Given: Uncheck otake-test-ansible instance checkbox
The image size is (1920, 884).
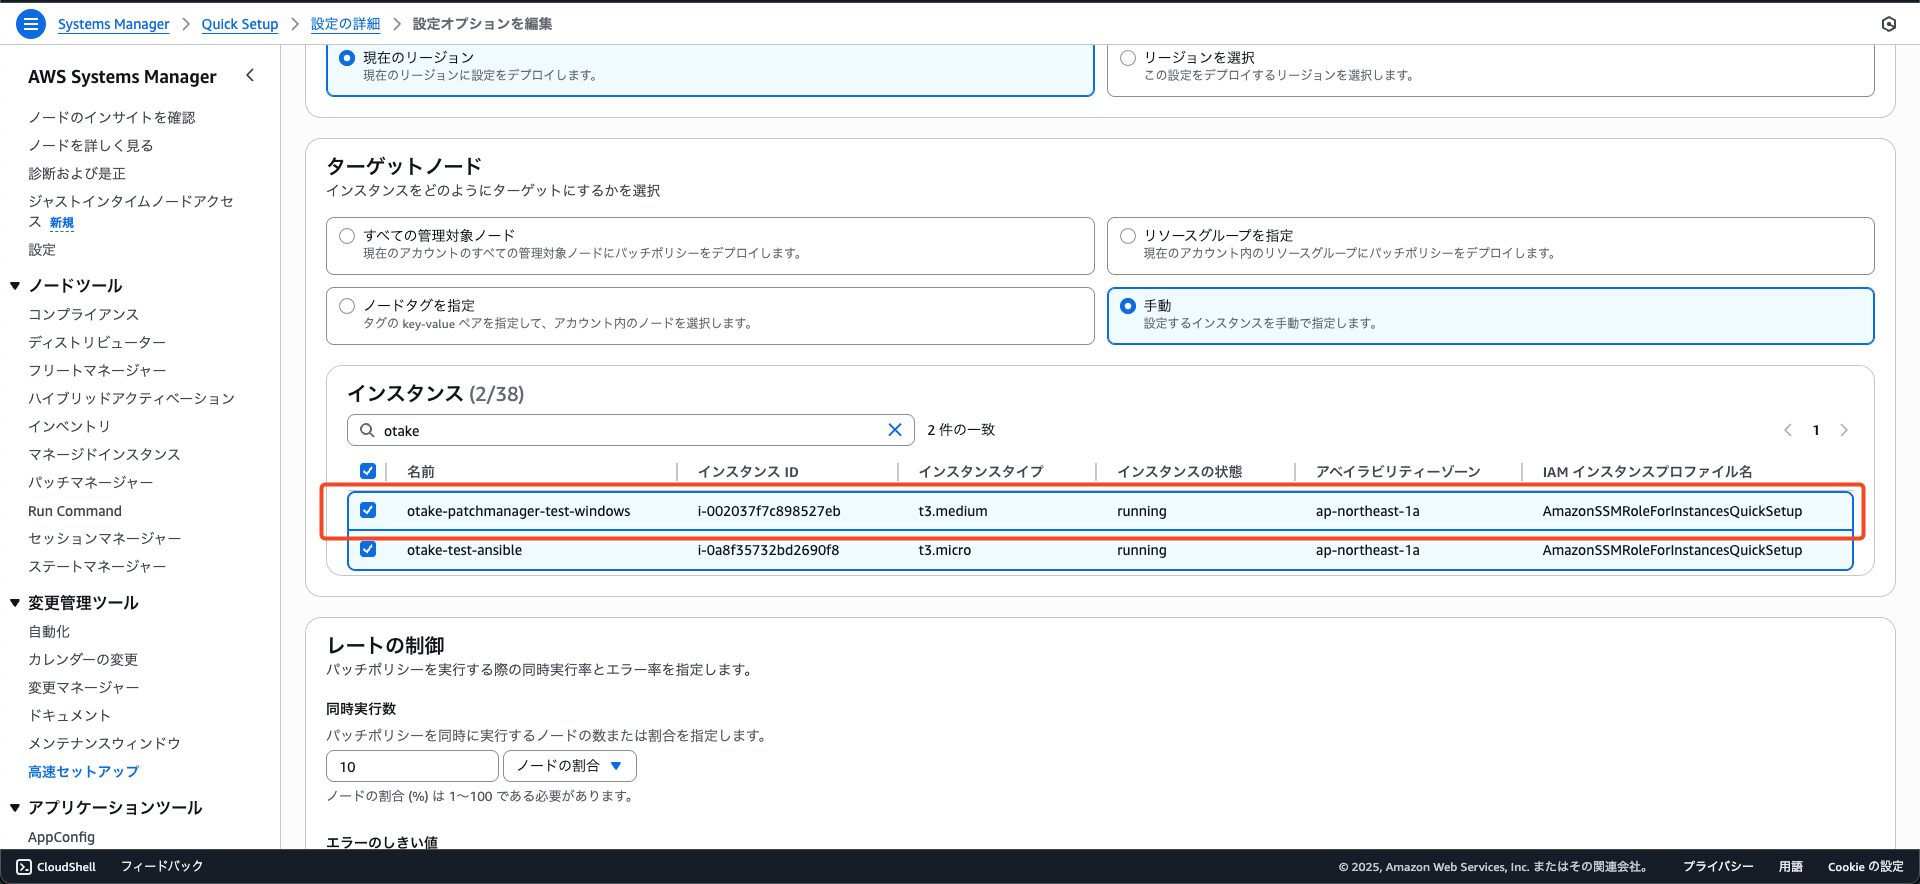Looking at the screenshot, I should [x=368, y=549].
